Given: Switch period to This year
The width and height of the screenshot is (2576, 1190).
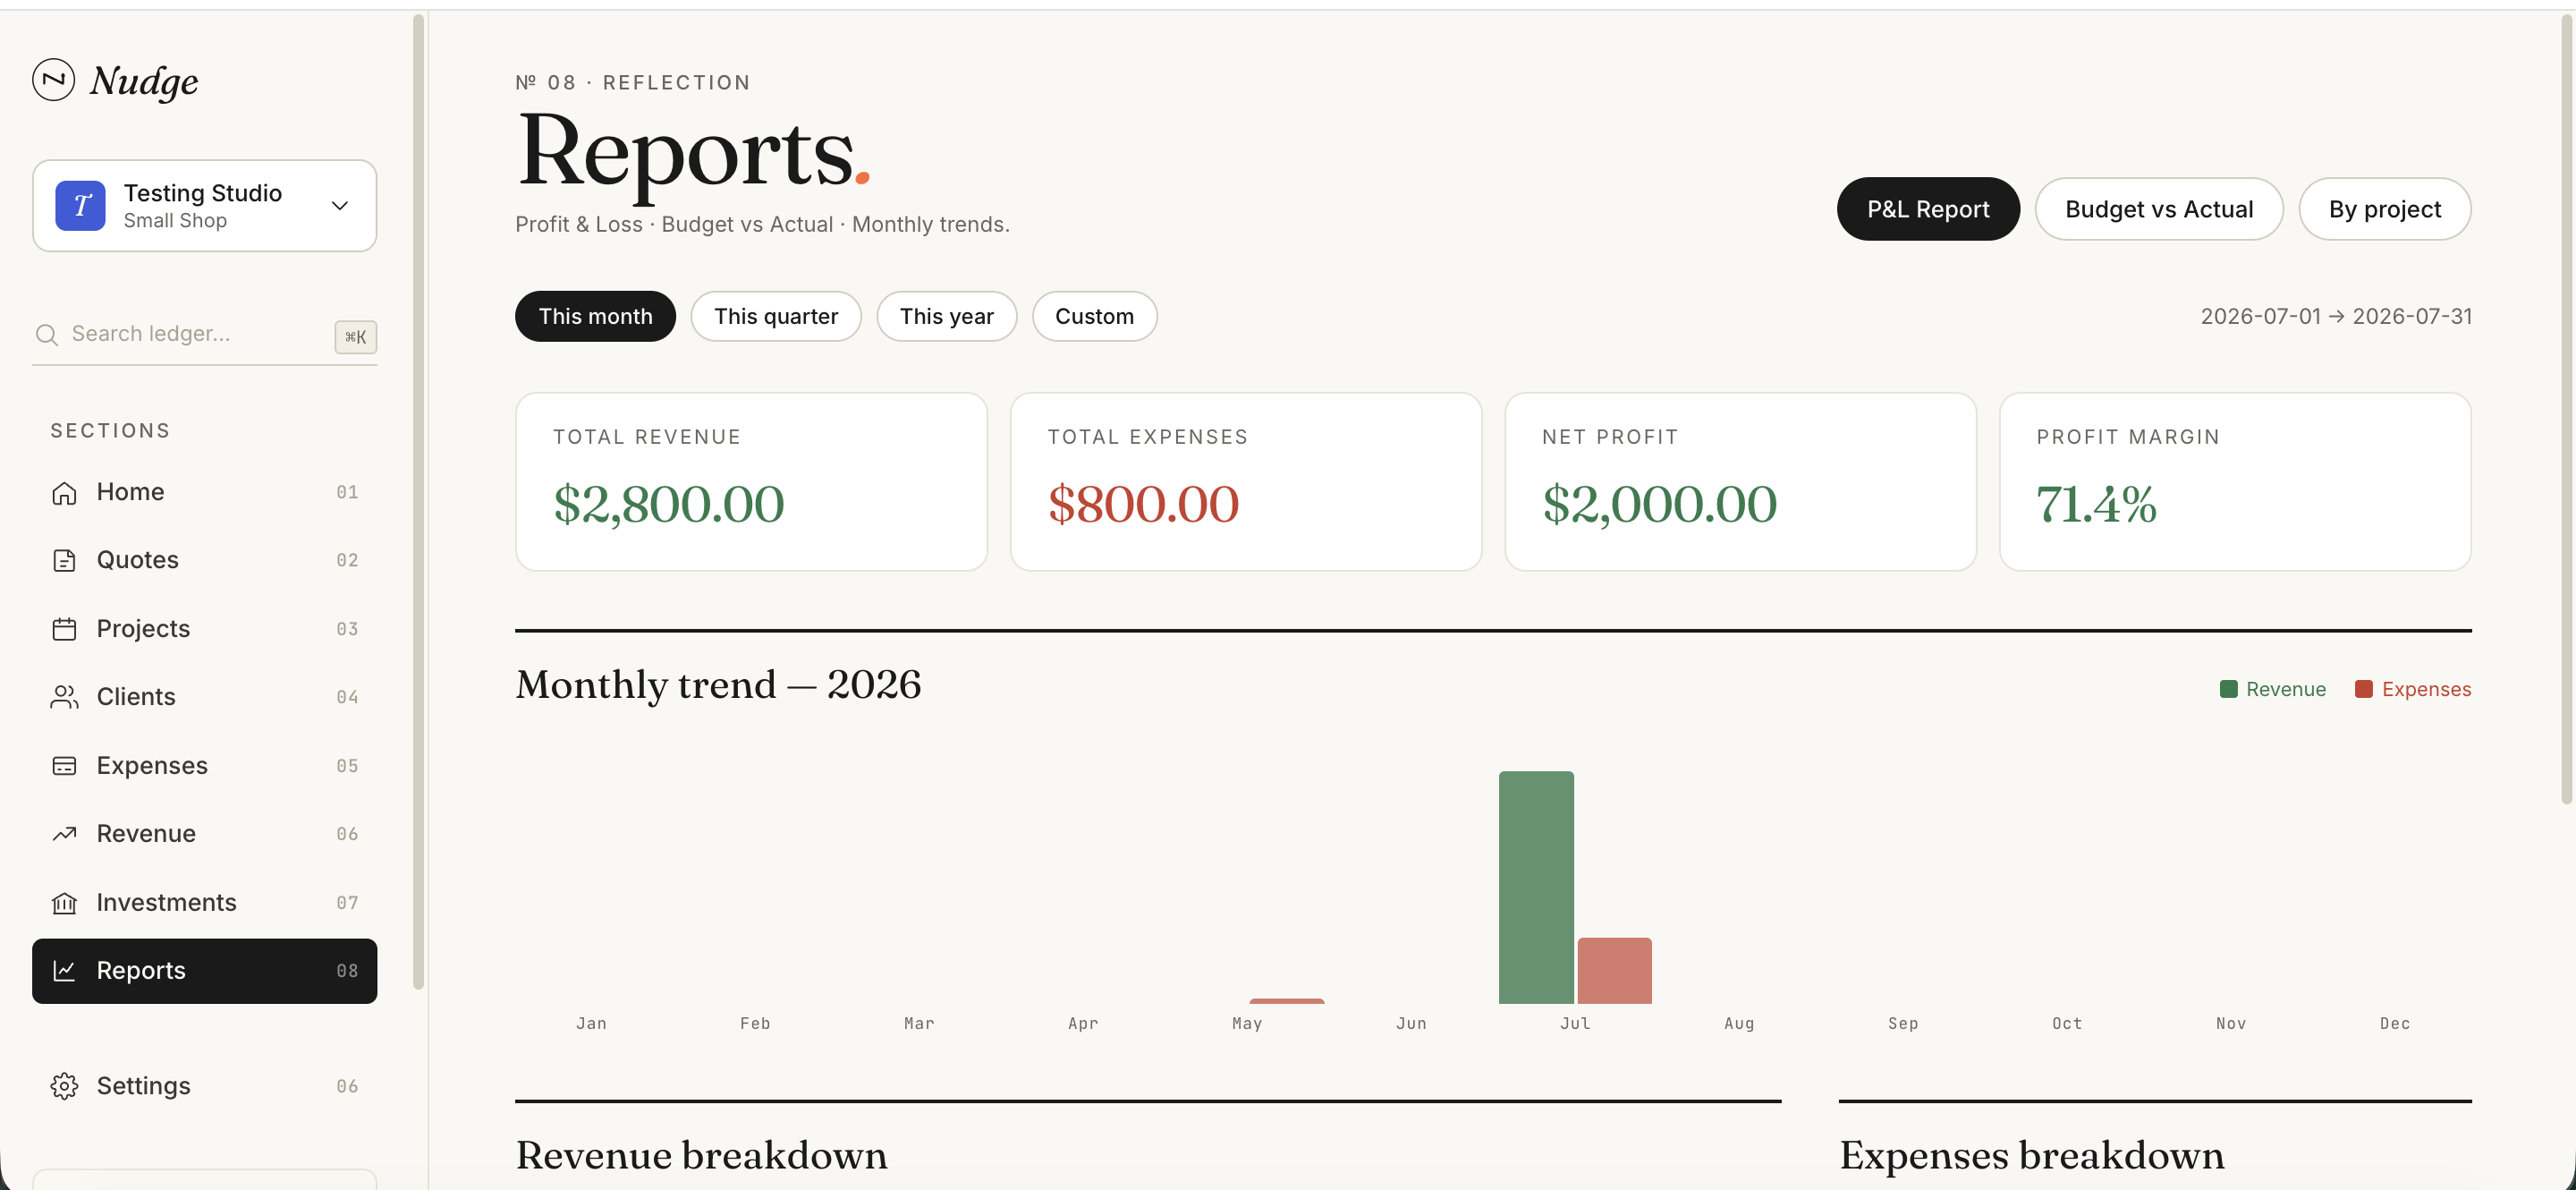Looking at the screenshot, I should coord(946,316).
